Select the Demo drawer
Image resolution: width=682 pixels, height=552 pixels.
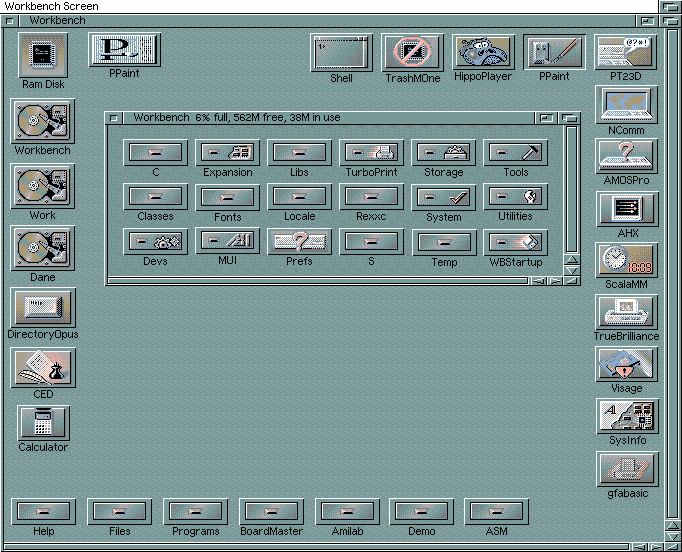point(421,512)
